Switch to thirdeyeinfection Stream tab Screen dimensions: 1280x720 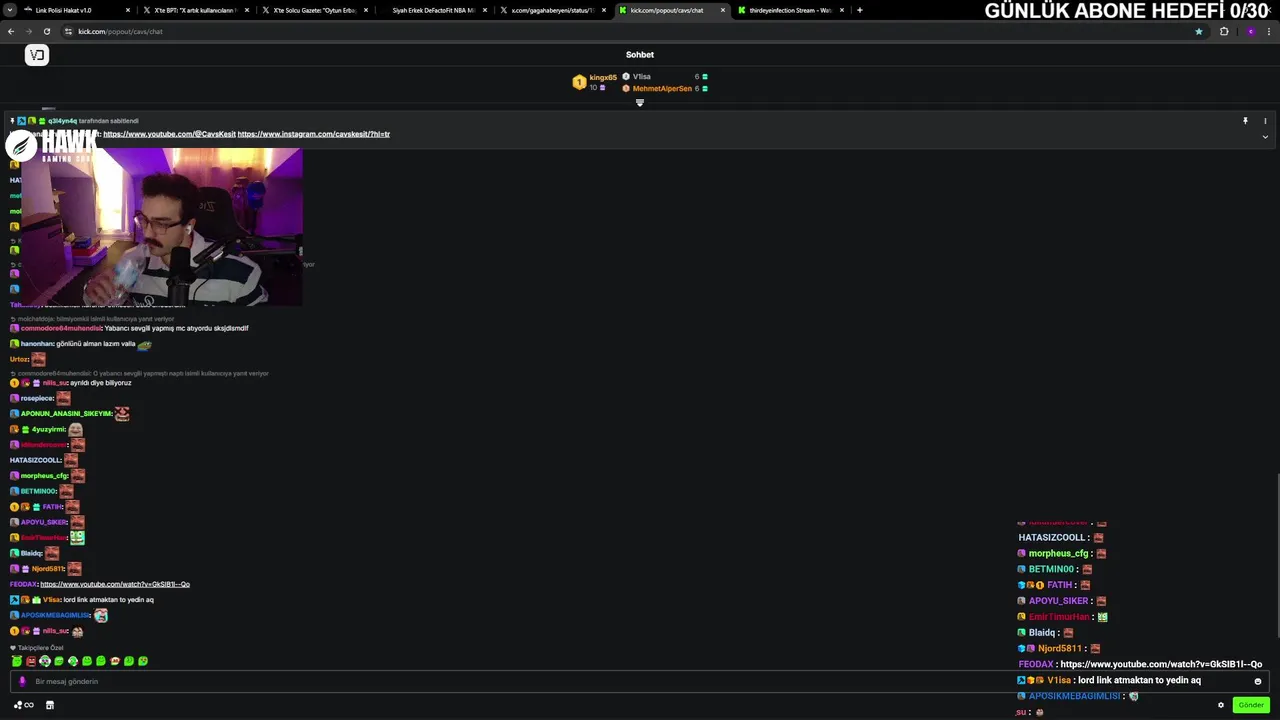pyautogui.click(x=790, y=10)
